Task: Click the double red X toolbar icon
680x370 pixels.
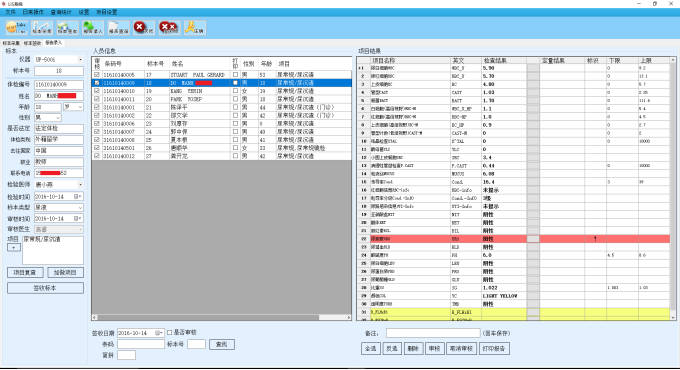Action: pos(169,28)
